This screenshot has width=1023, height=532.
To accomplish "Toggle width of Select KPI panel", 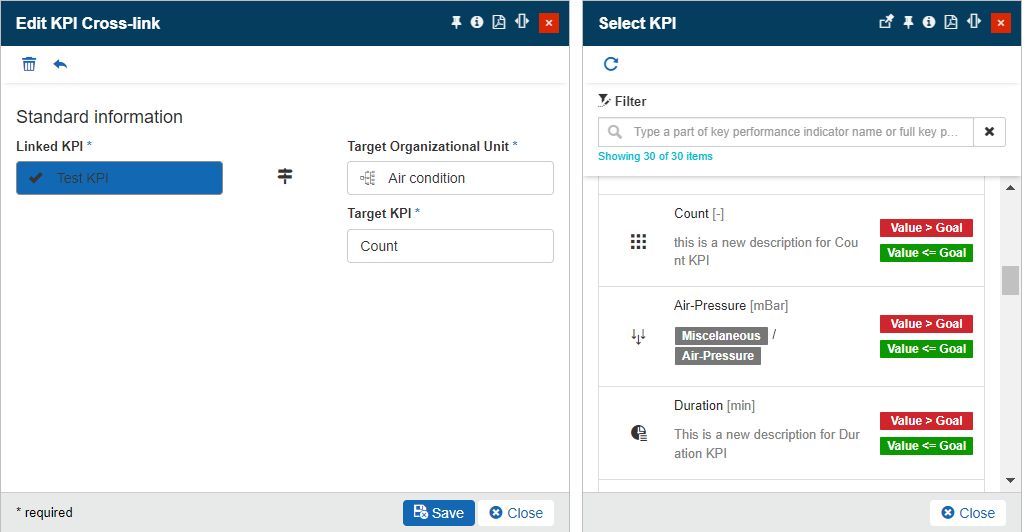I will coord(974,22).
